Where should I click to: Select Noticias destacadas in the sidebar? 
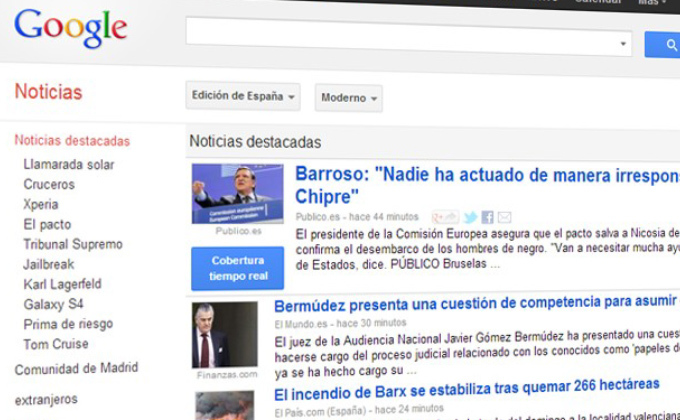72,141
